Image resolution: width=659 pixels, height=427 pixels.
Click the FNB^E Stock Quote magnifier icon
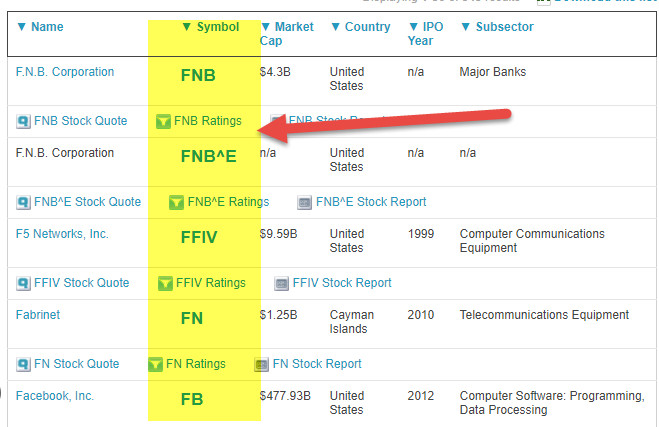pos(23,203)
